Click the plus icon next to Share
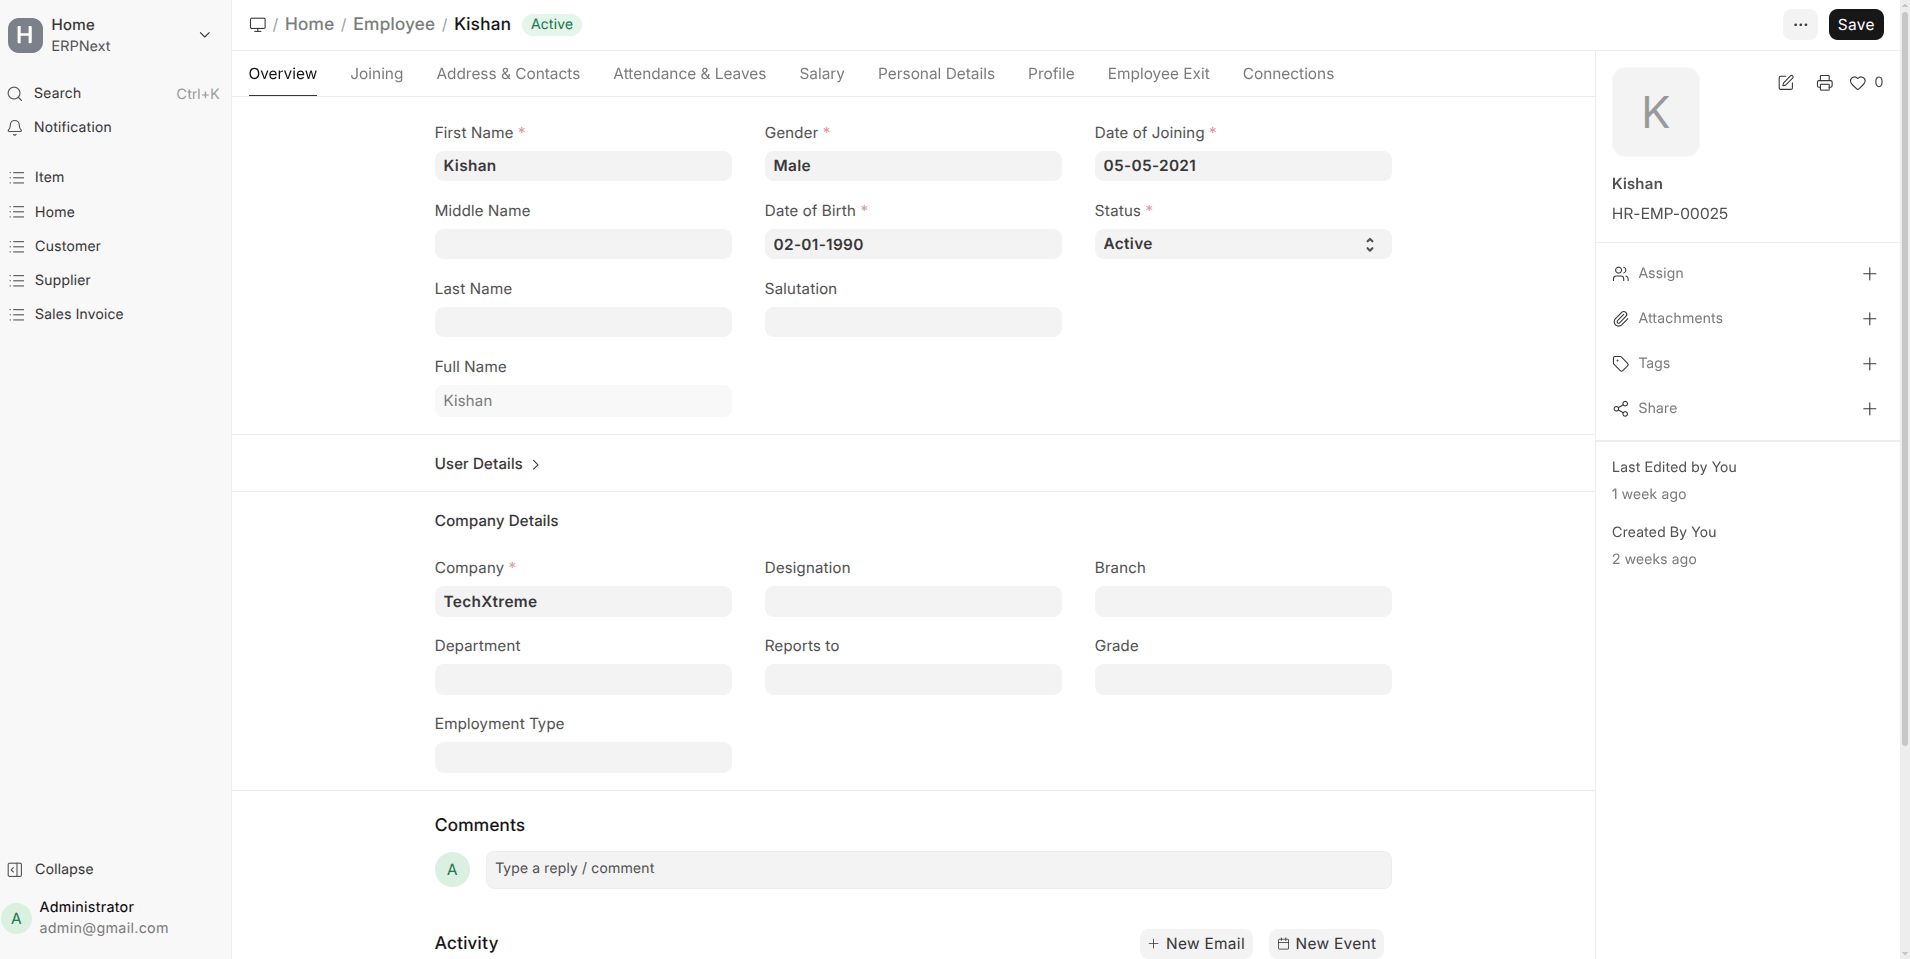Viewport: 1910px width, 959px height. pos(1869,409)
